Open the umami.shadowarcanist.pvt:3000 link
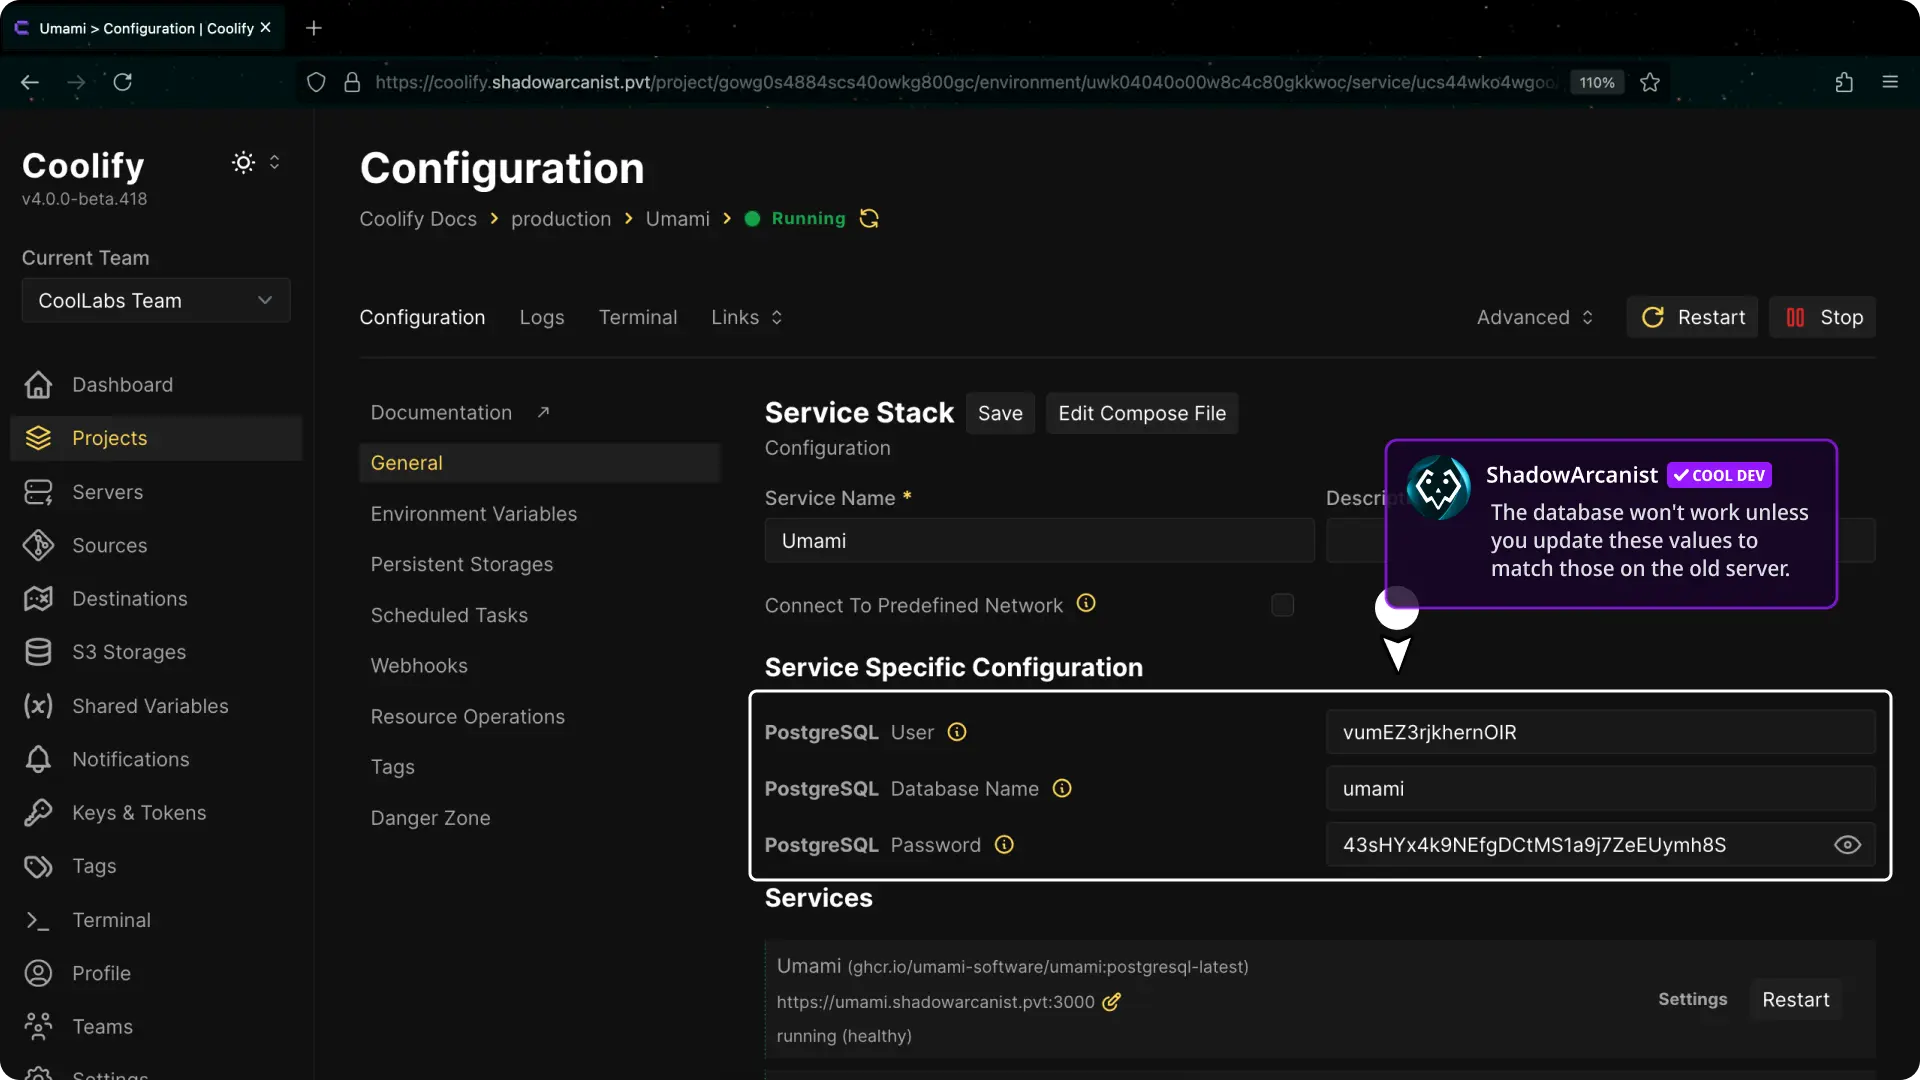This screenshot has width=1920, height=1080. 936,1002
